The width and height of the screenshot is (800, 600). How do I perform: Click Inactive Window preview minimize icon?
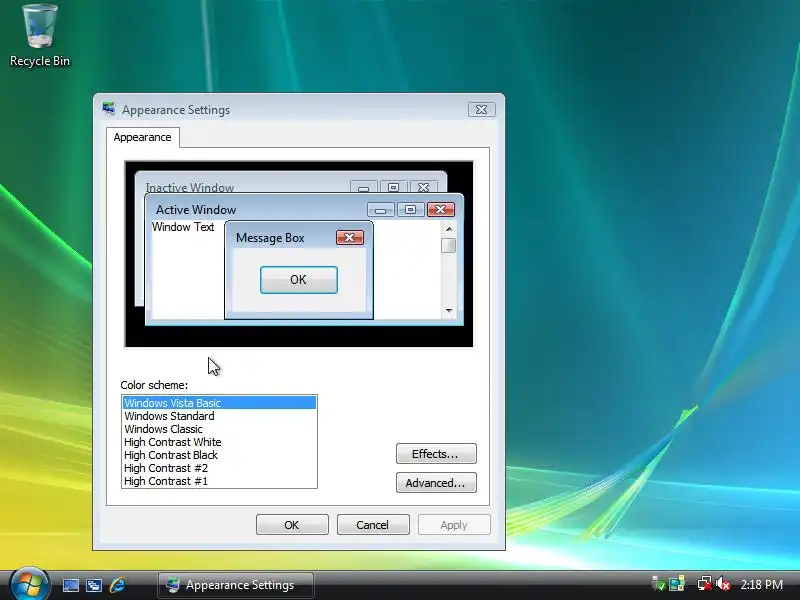(363, 187)
